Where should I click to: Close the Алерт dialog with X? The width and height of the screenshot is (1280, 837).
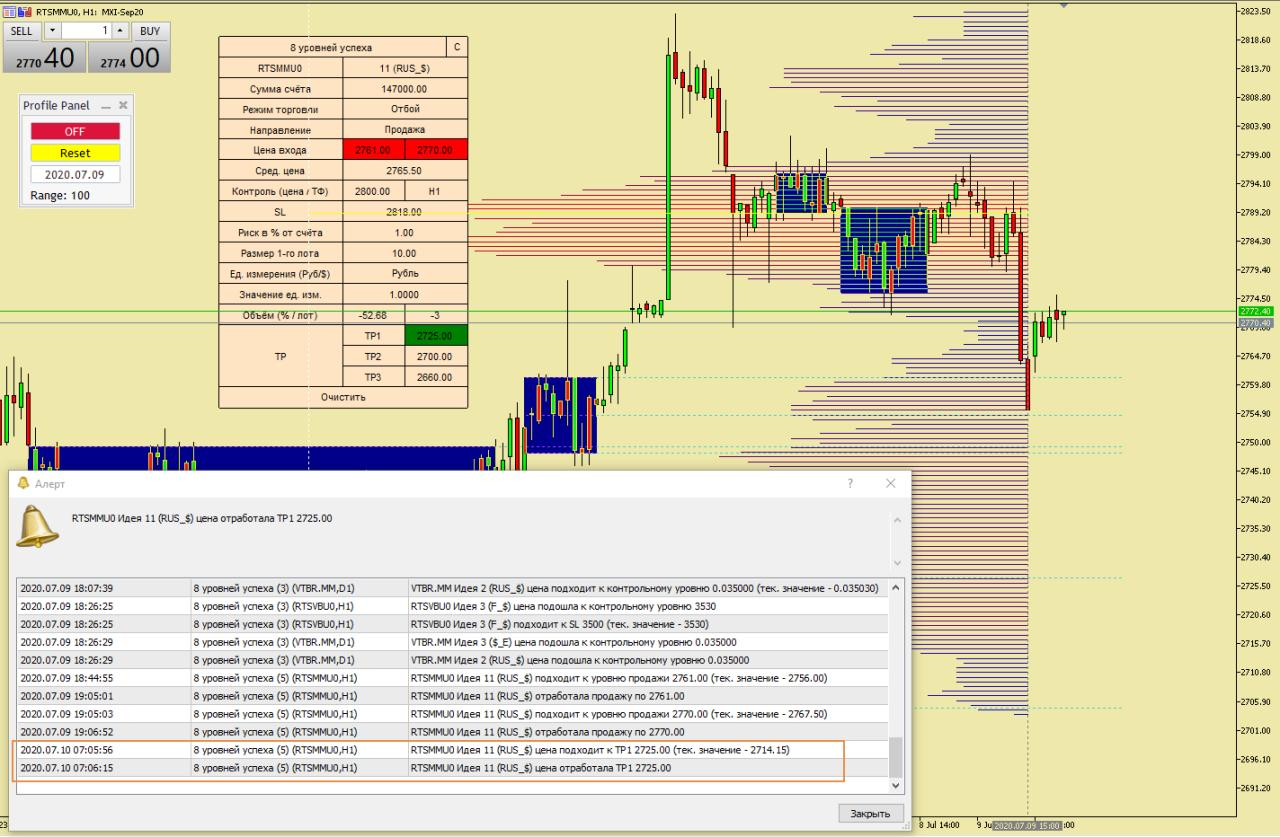point(891,483)
